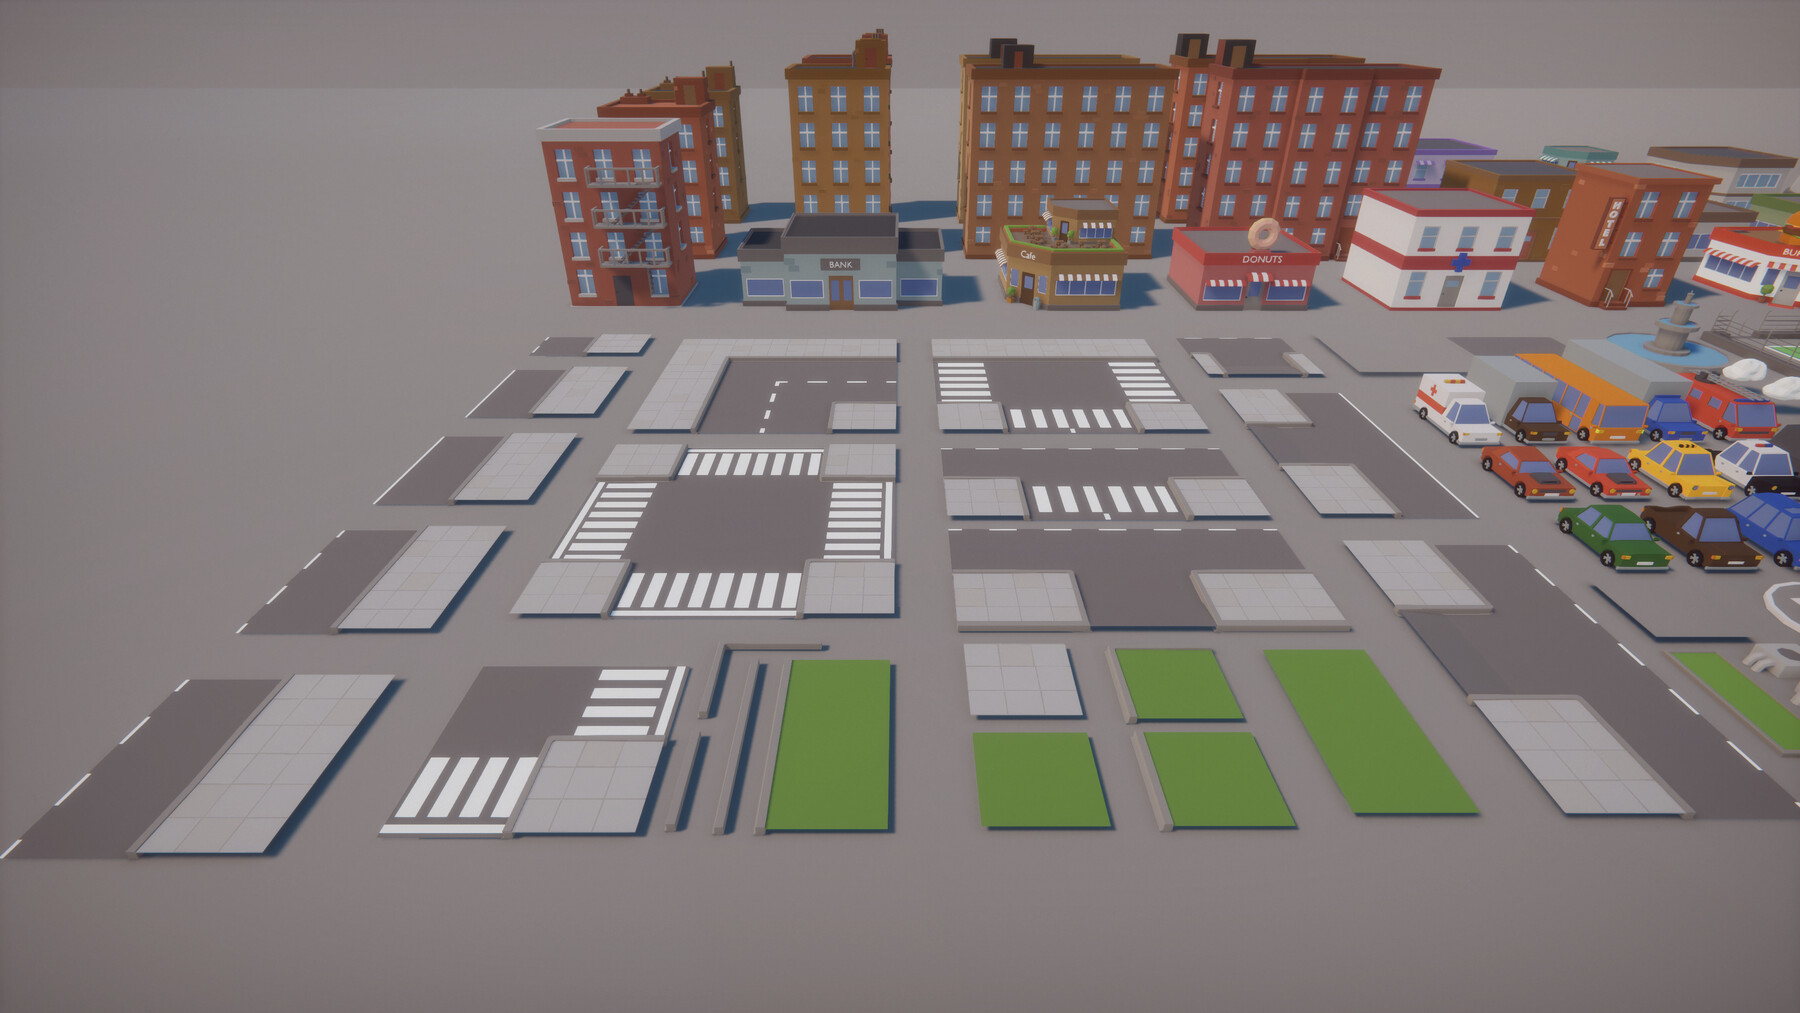
Task: Click the blue medical cross on the hospital
Action: point(1462,263)
